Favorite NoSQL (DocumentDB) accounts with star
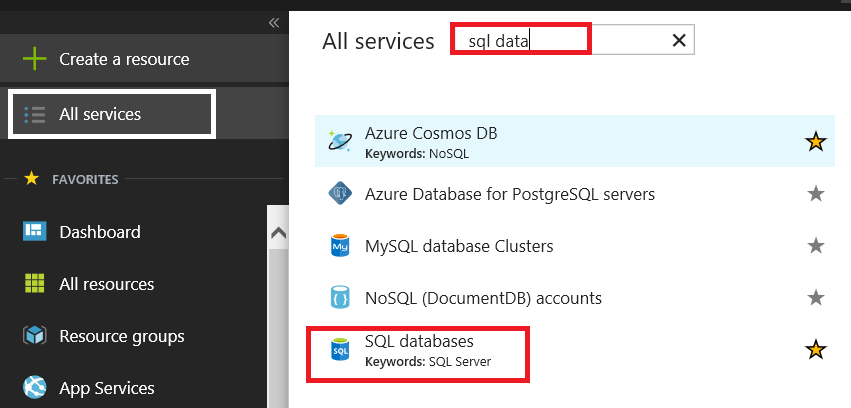This screenshot has width=851, height=408. (816, 298)
